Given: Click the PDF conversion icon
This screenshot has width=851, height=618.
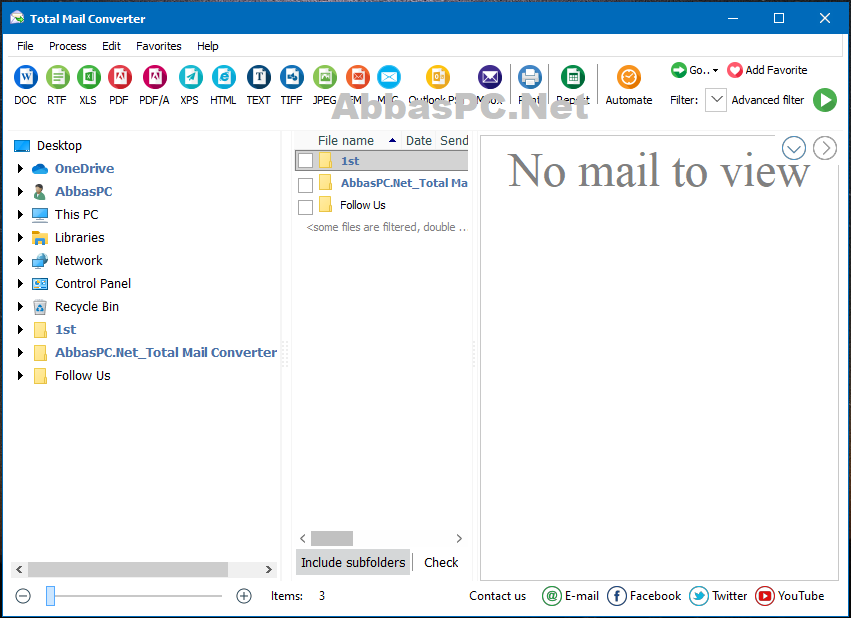Looking at the screenshot, I should pyautogui.click(x=119, y=77).
